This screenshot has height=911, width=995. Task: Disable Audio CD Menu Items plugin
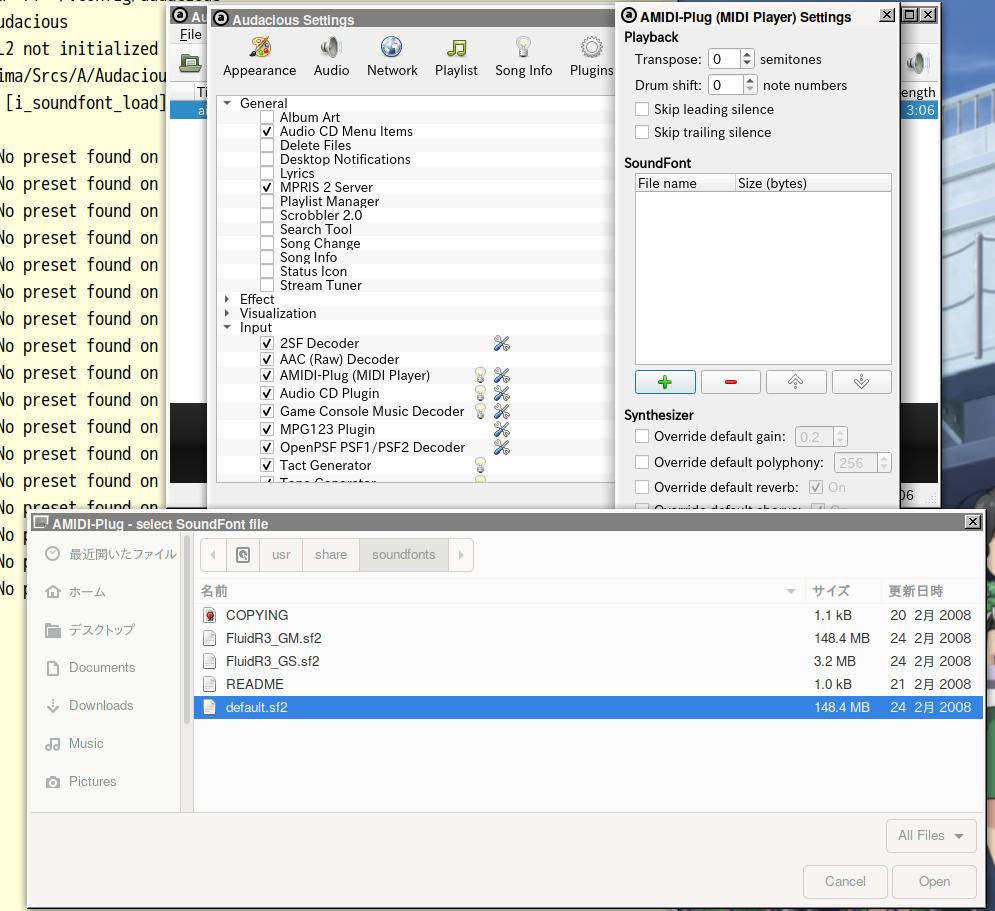pyautogui.click(x=267, y=131)
